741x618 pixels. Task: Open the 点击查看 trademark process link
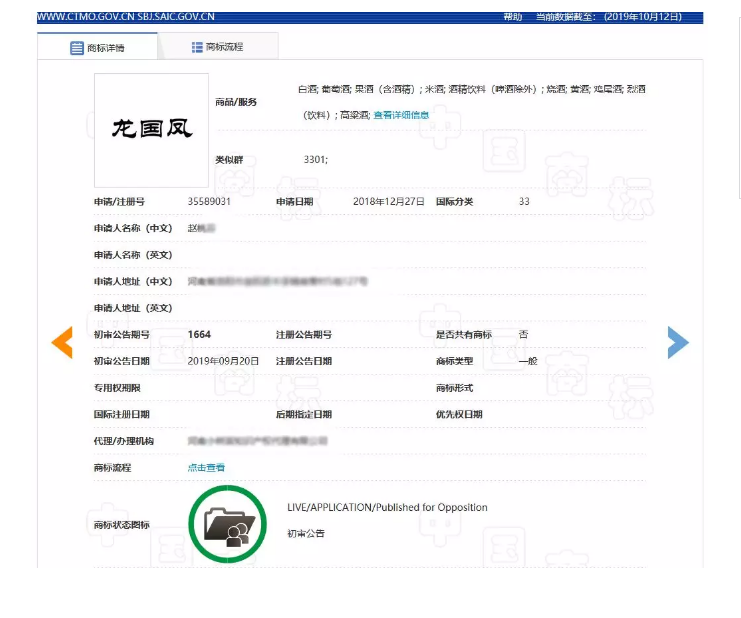[206, 468]
